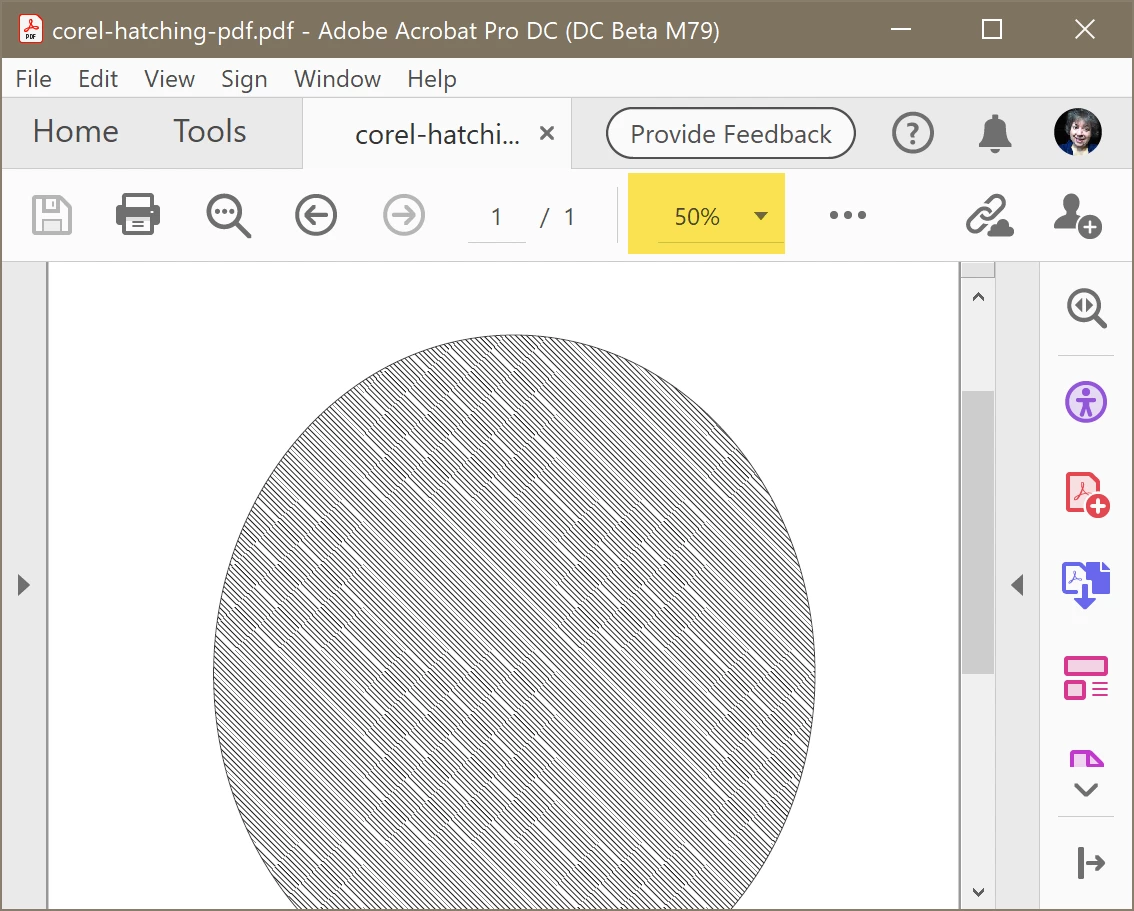The width and height of the screenshot is (1134, 911).
Task: Open the Window menu
Action: click(337, 79)
